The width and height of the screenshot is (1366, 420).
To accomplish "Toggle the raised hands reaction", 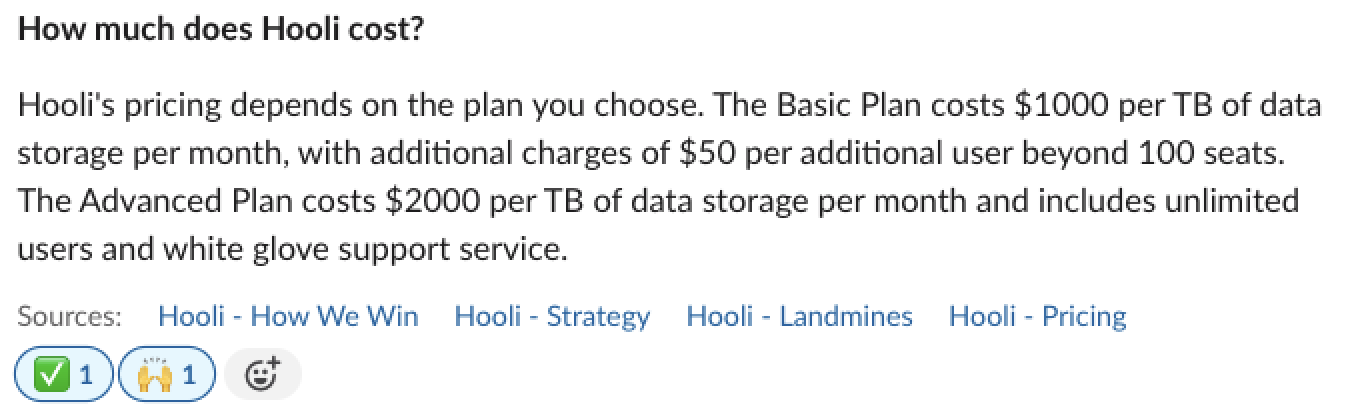I will (165, 375).
